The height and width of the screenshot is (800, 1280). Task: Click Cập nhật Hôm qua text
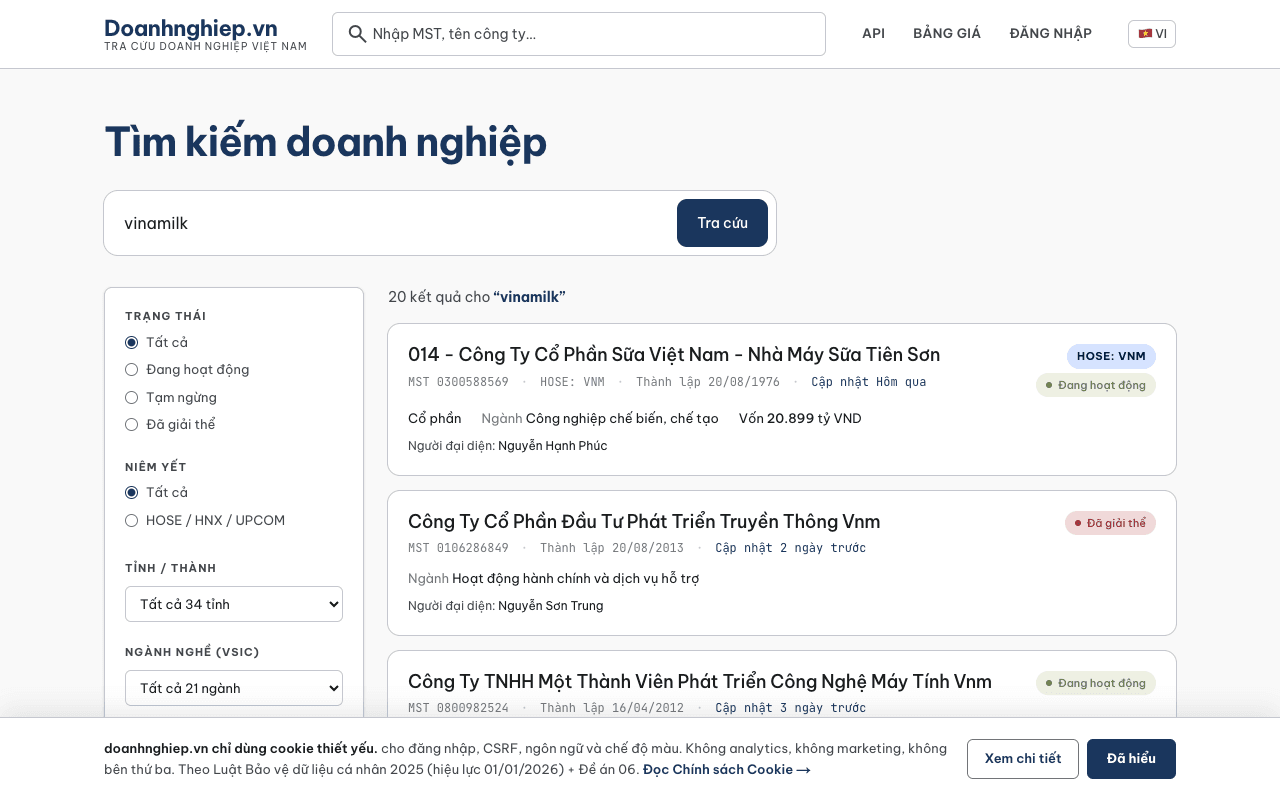coord(869,382)
